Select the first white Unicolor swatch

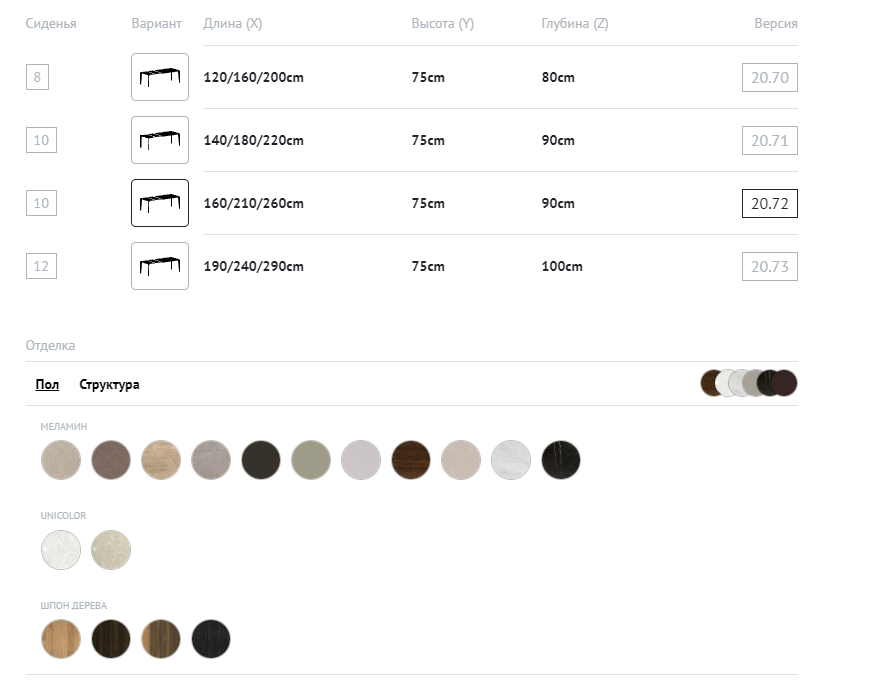click(x=61, y=550)
